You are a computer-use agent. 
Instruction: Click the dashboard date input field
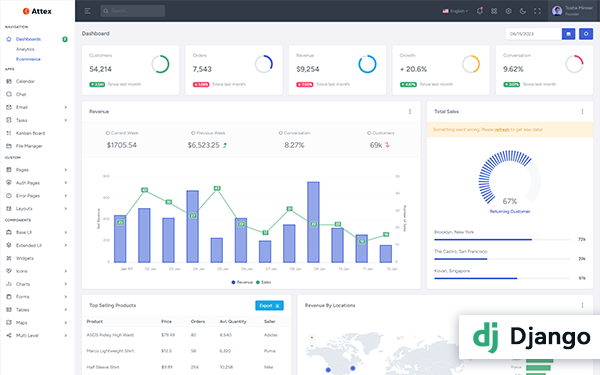(533, 34)
